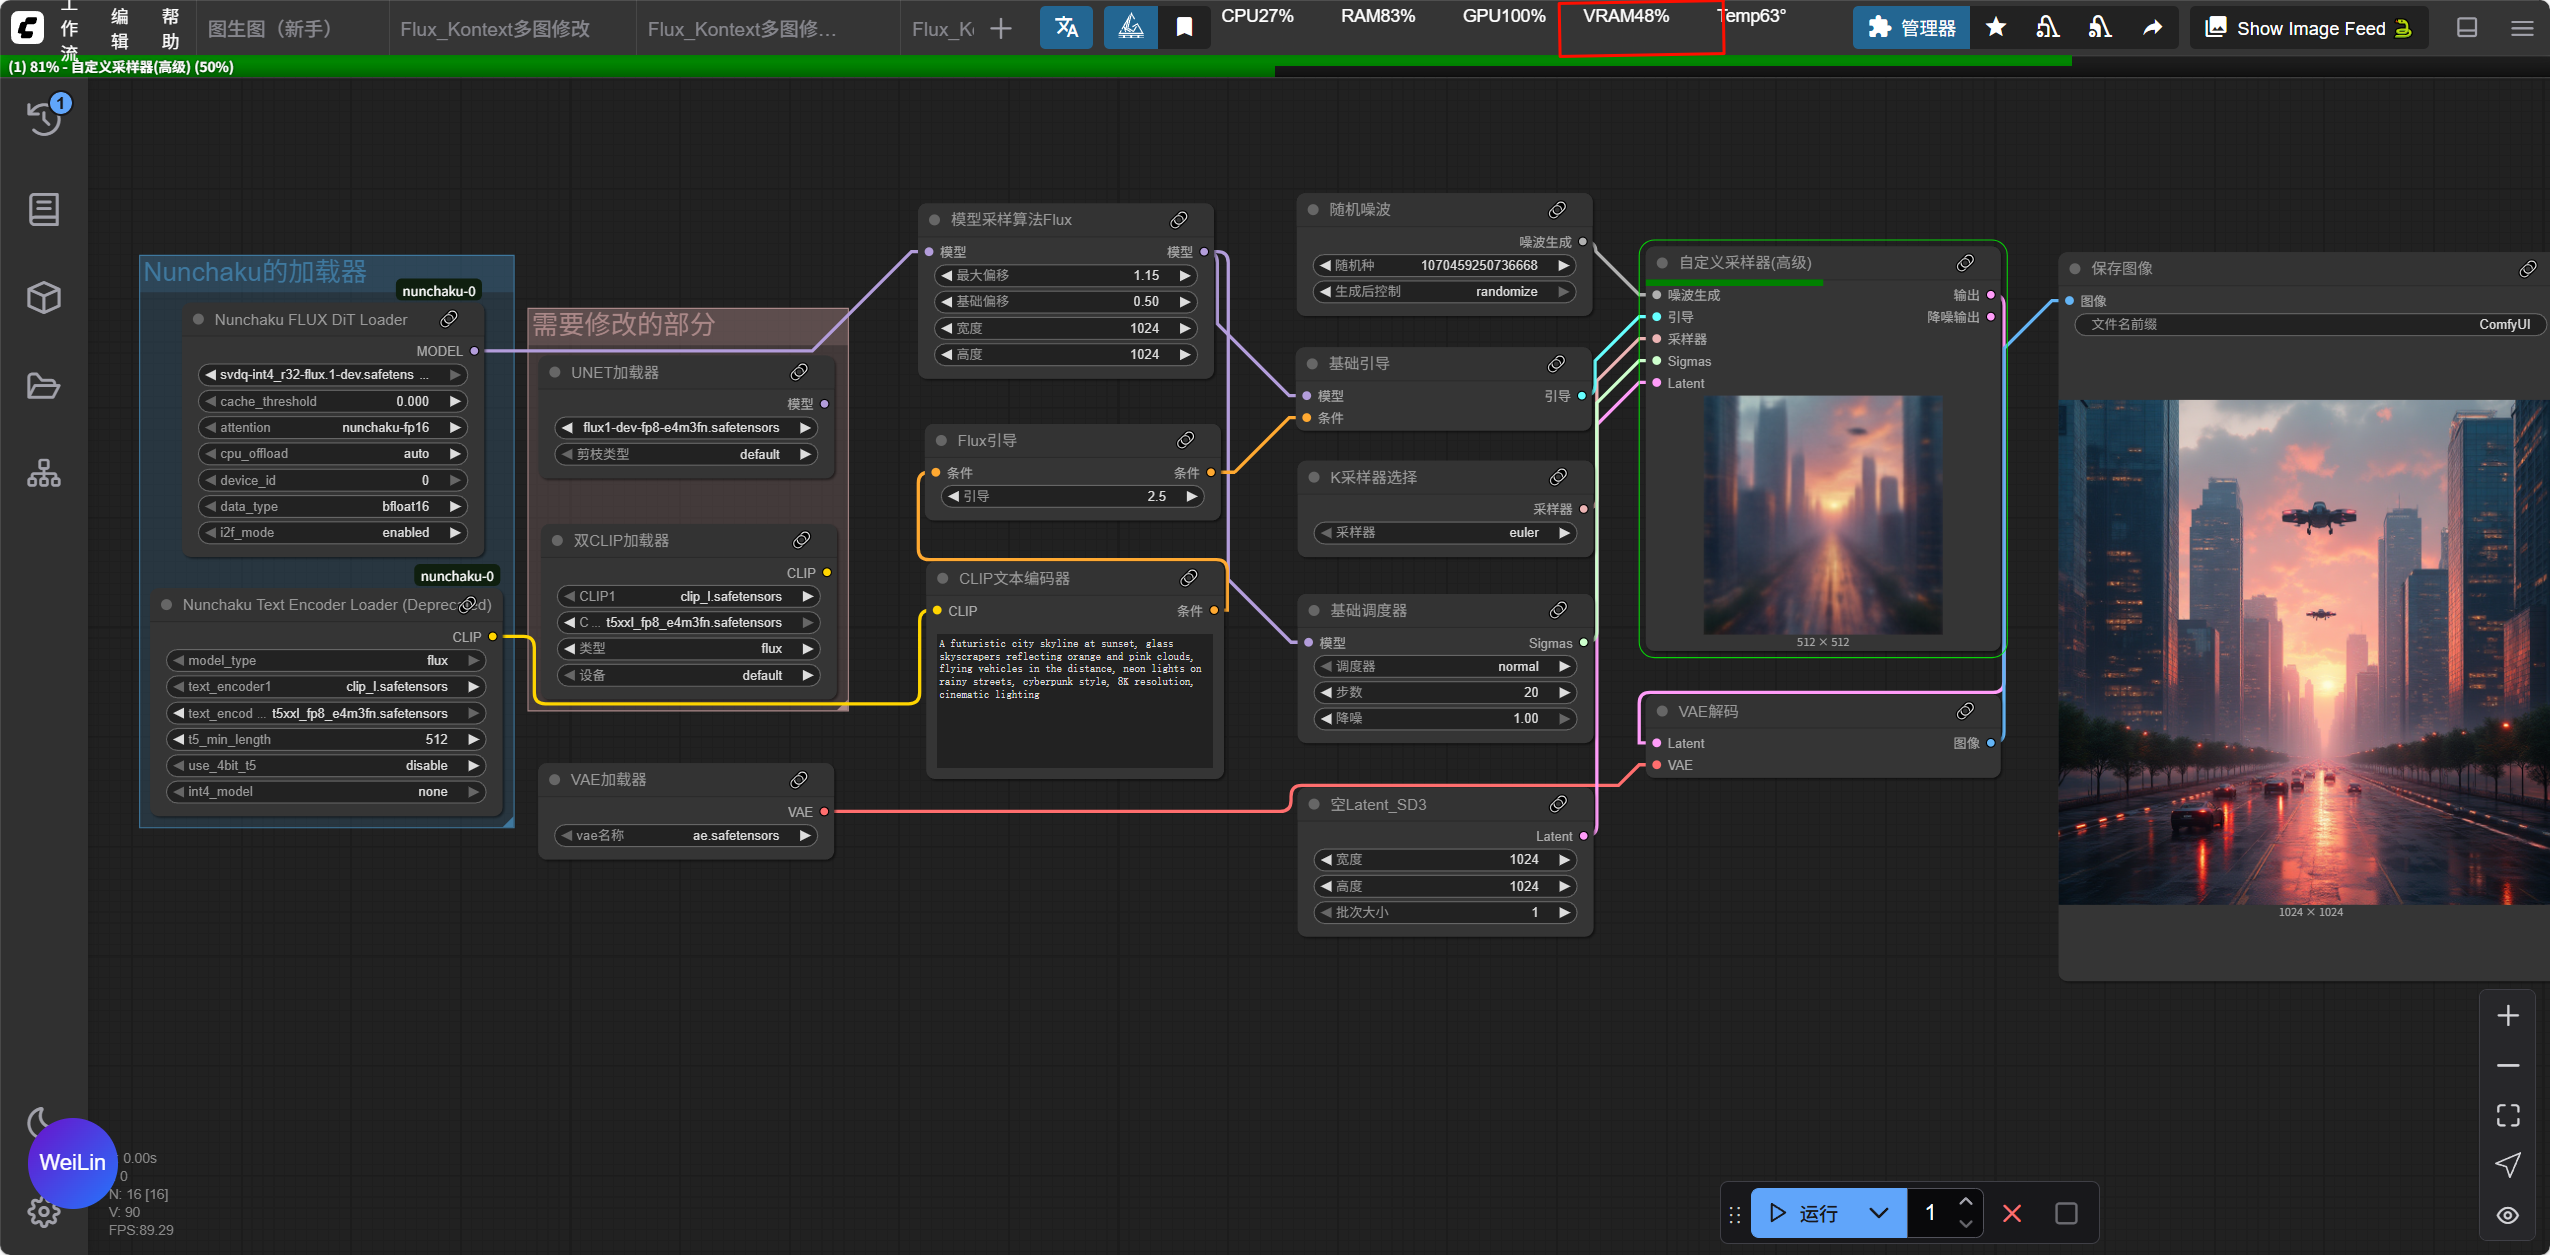Switch to the 图生图（新手） tab
Viewport: 2550px width, 1255px height.
pyautogui.click(x=271, y=29)
